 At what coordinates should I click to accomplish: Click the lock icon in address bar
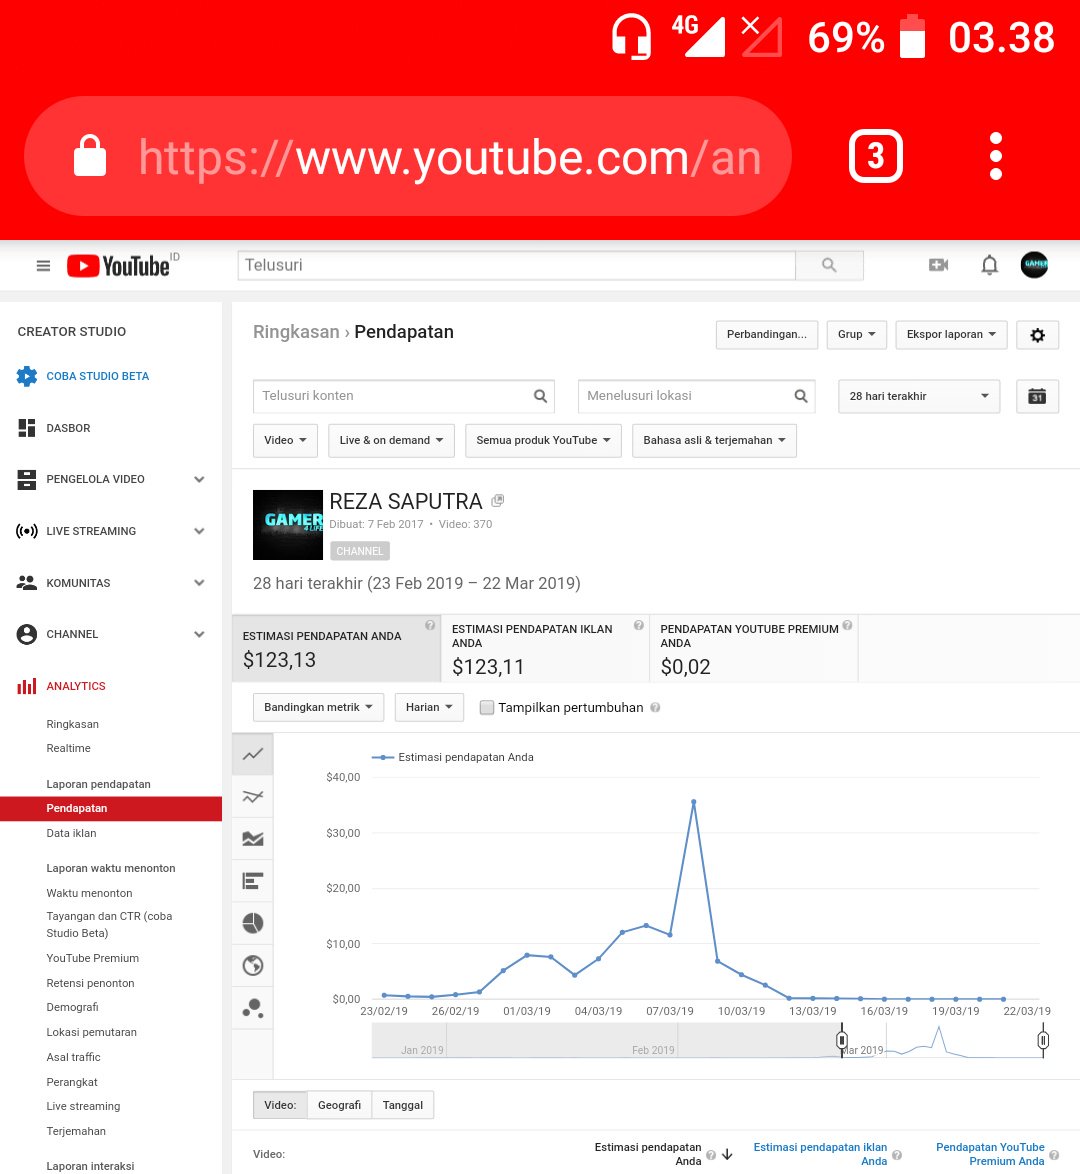tap(90, 156)
